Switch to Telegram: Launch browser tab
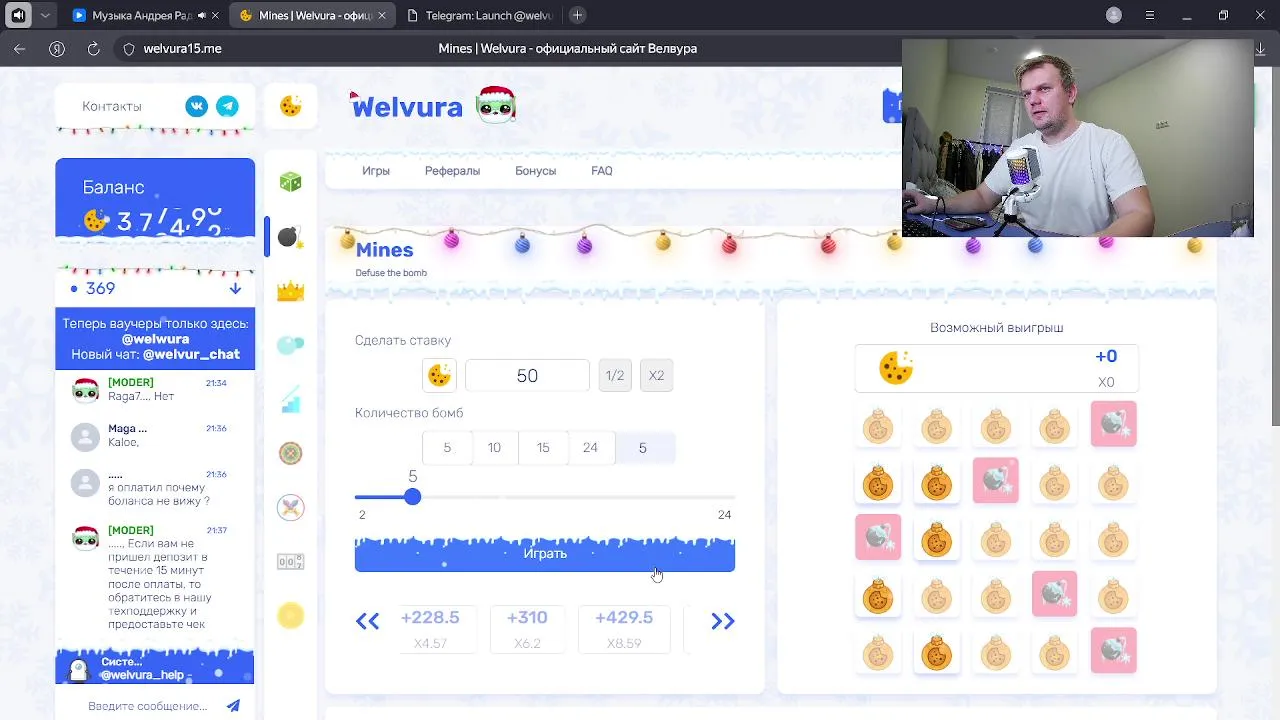 pyautogui.click(x=478, y=16)
